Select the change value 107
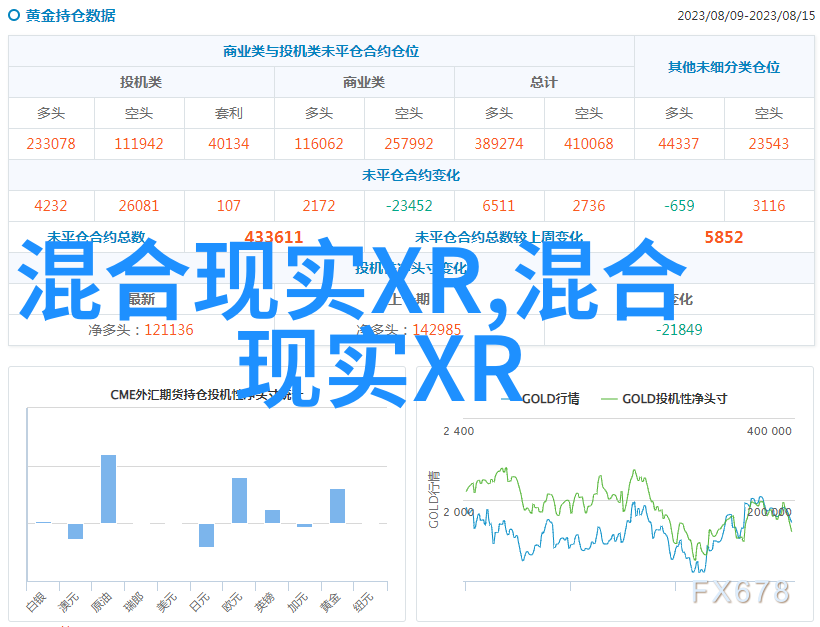This screenshot has height=627, width=820. pyautogui.click(x=229, y=206)
